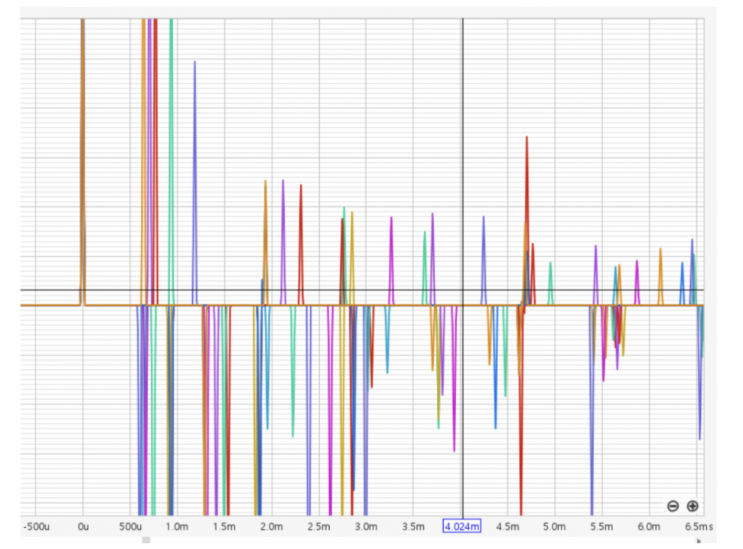The width and height of the screenshot is (743, 549).
Task: Select the purple peak near 1.2m
Action: click(194, 182)
